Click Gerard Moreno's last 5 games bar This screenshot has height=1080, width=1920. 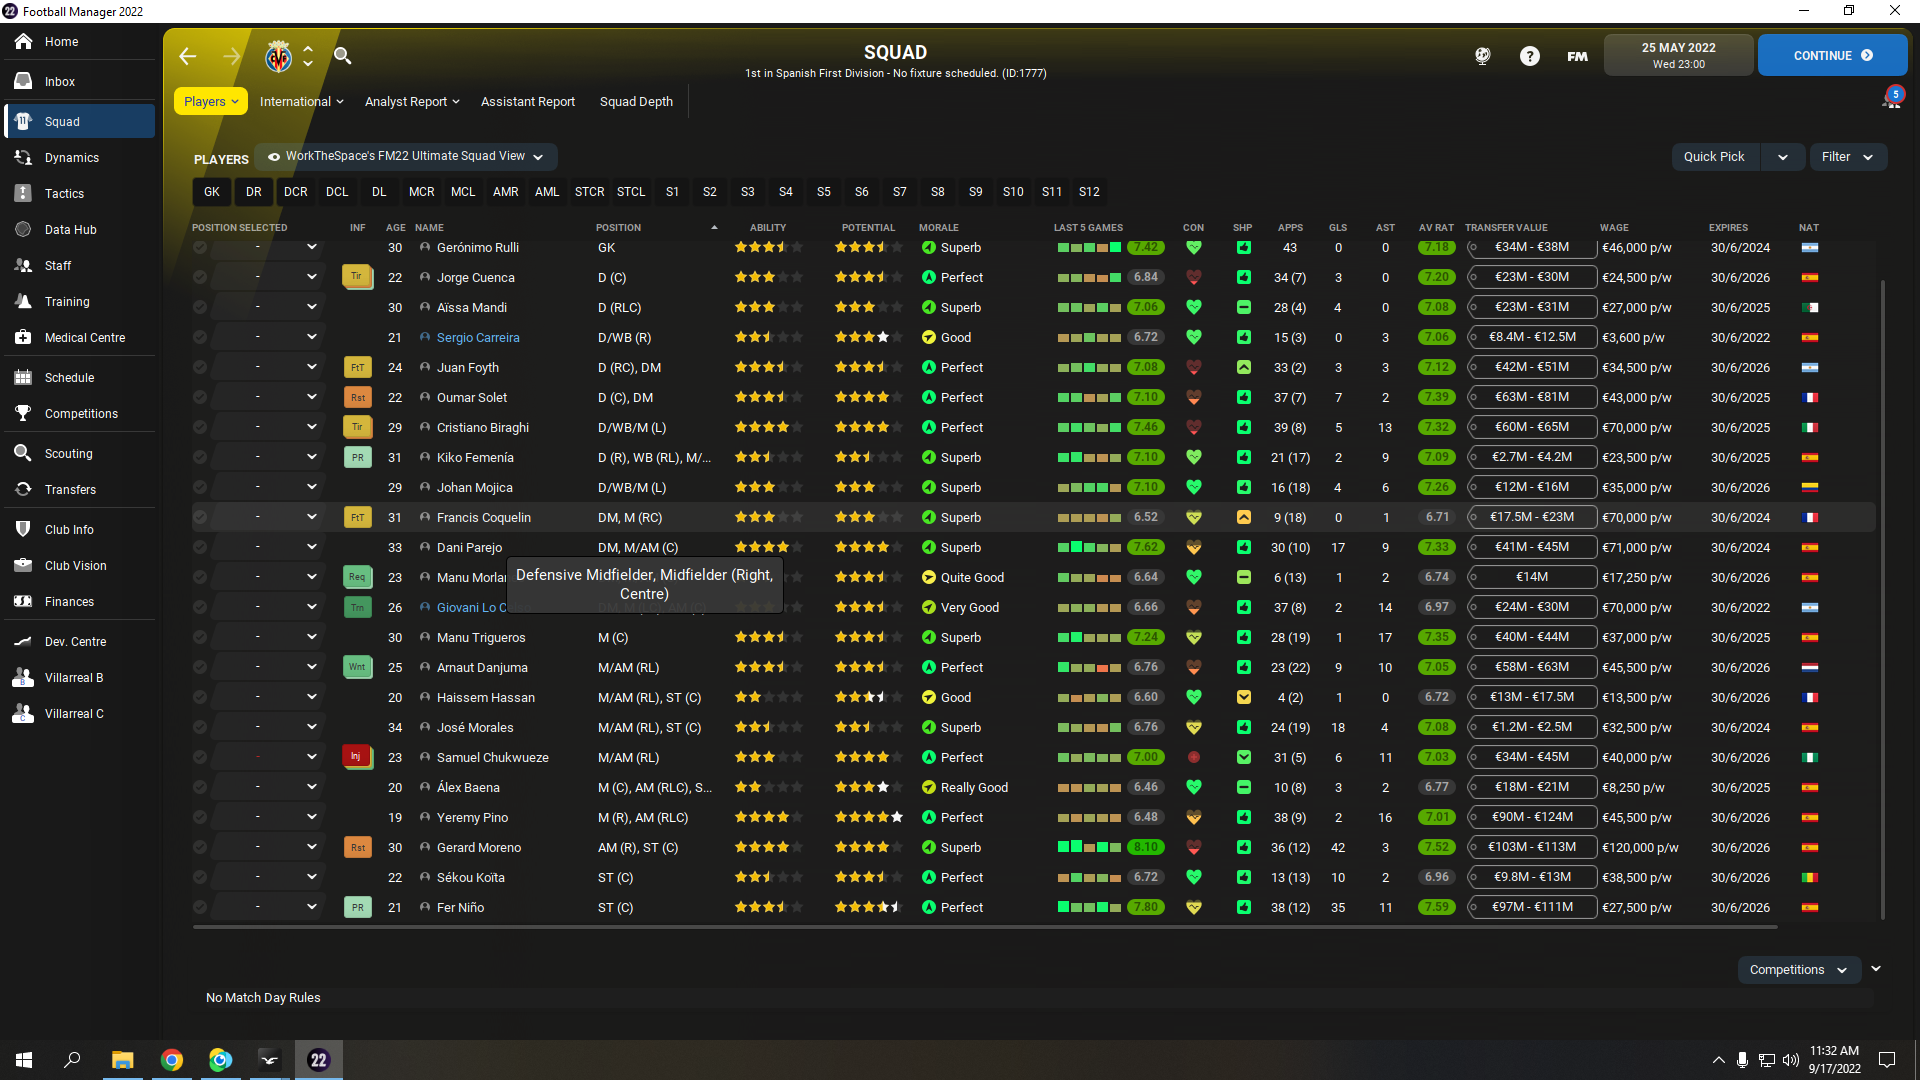tap(1089, 848)
